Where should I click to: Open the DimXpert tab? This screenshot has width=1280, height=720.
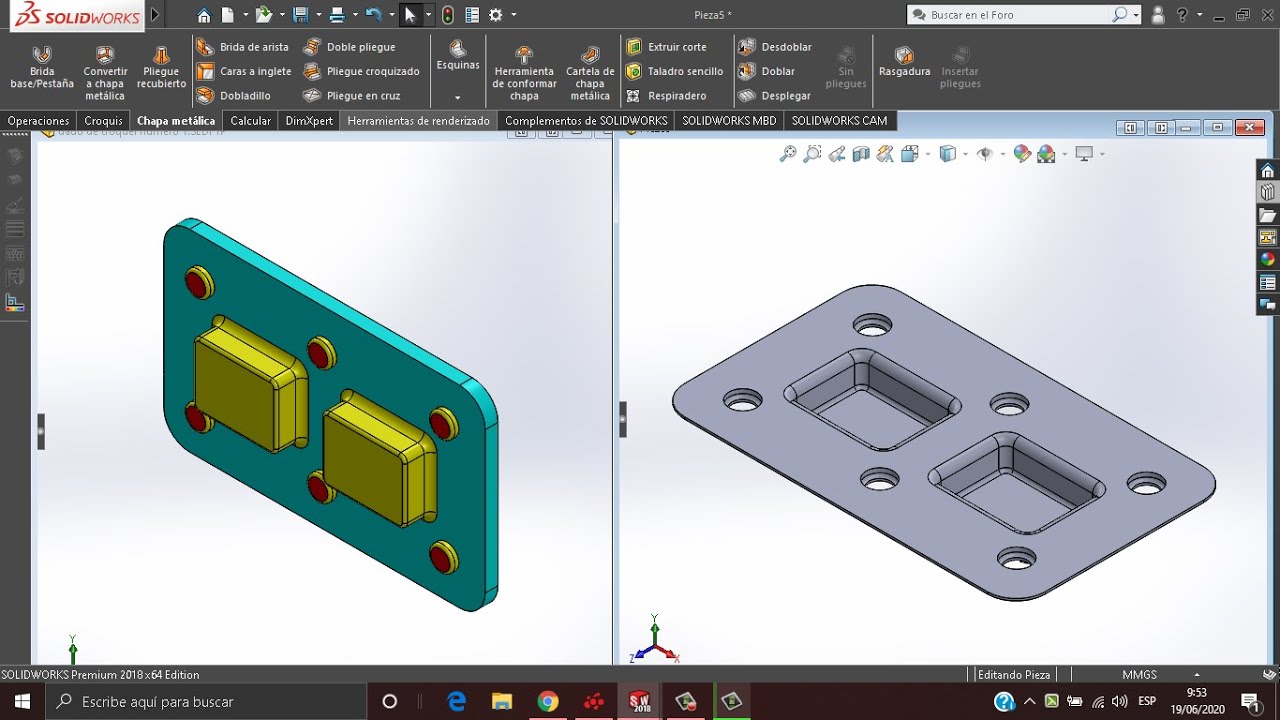pyautogui.click(x=309, y=121)
